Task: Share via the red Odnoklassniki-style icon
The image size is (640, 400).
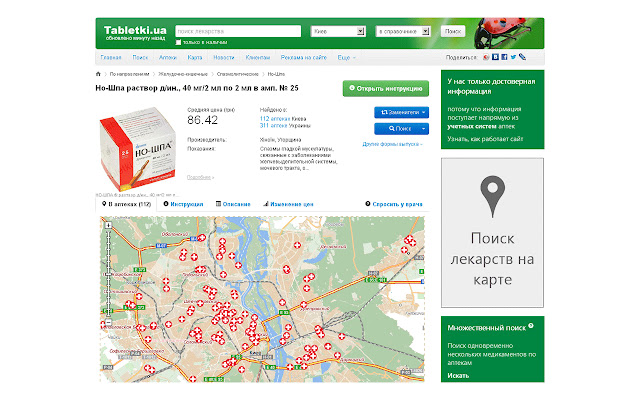Action: coord(486,57)
